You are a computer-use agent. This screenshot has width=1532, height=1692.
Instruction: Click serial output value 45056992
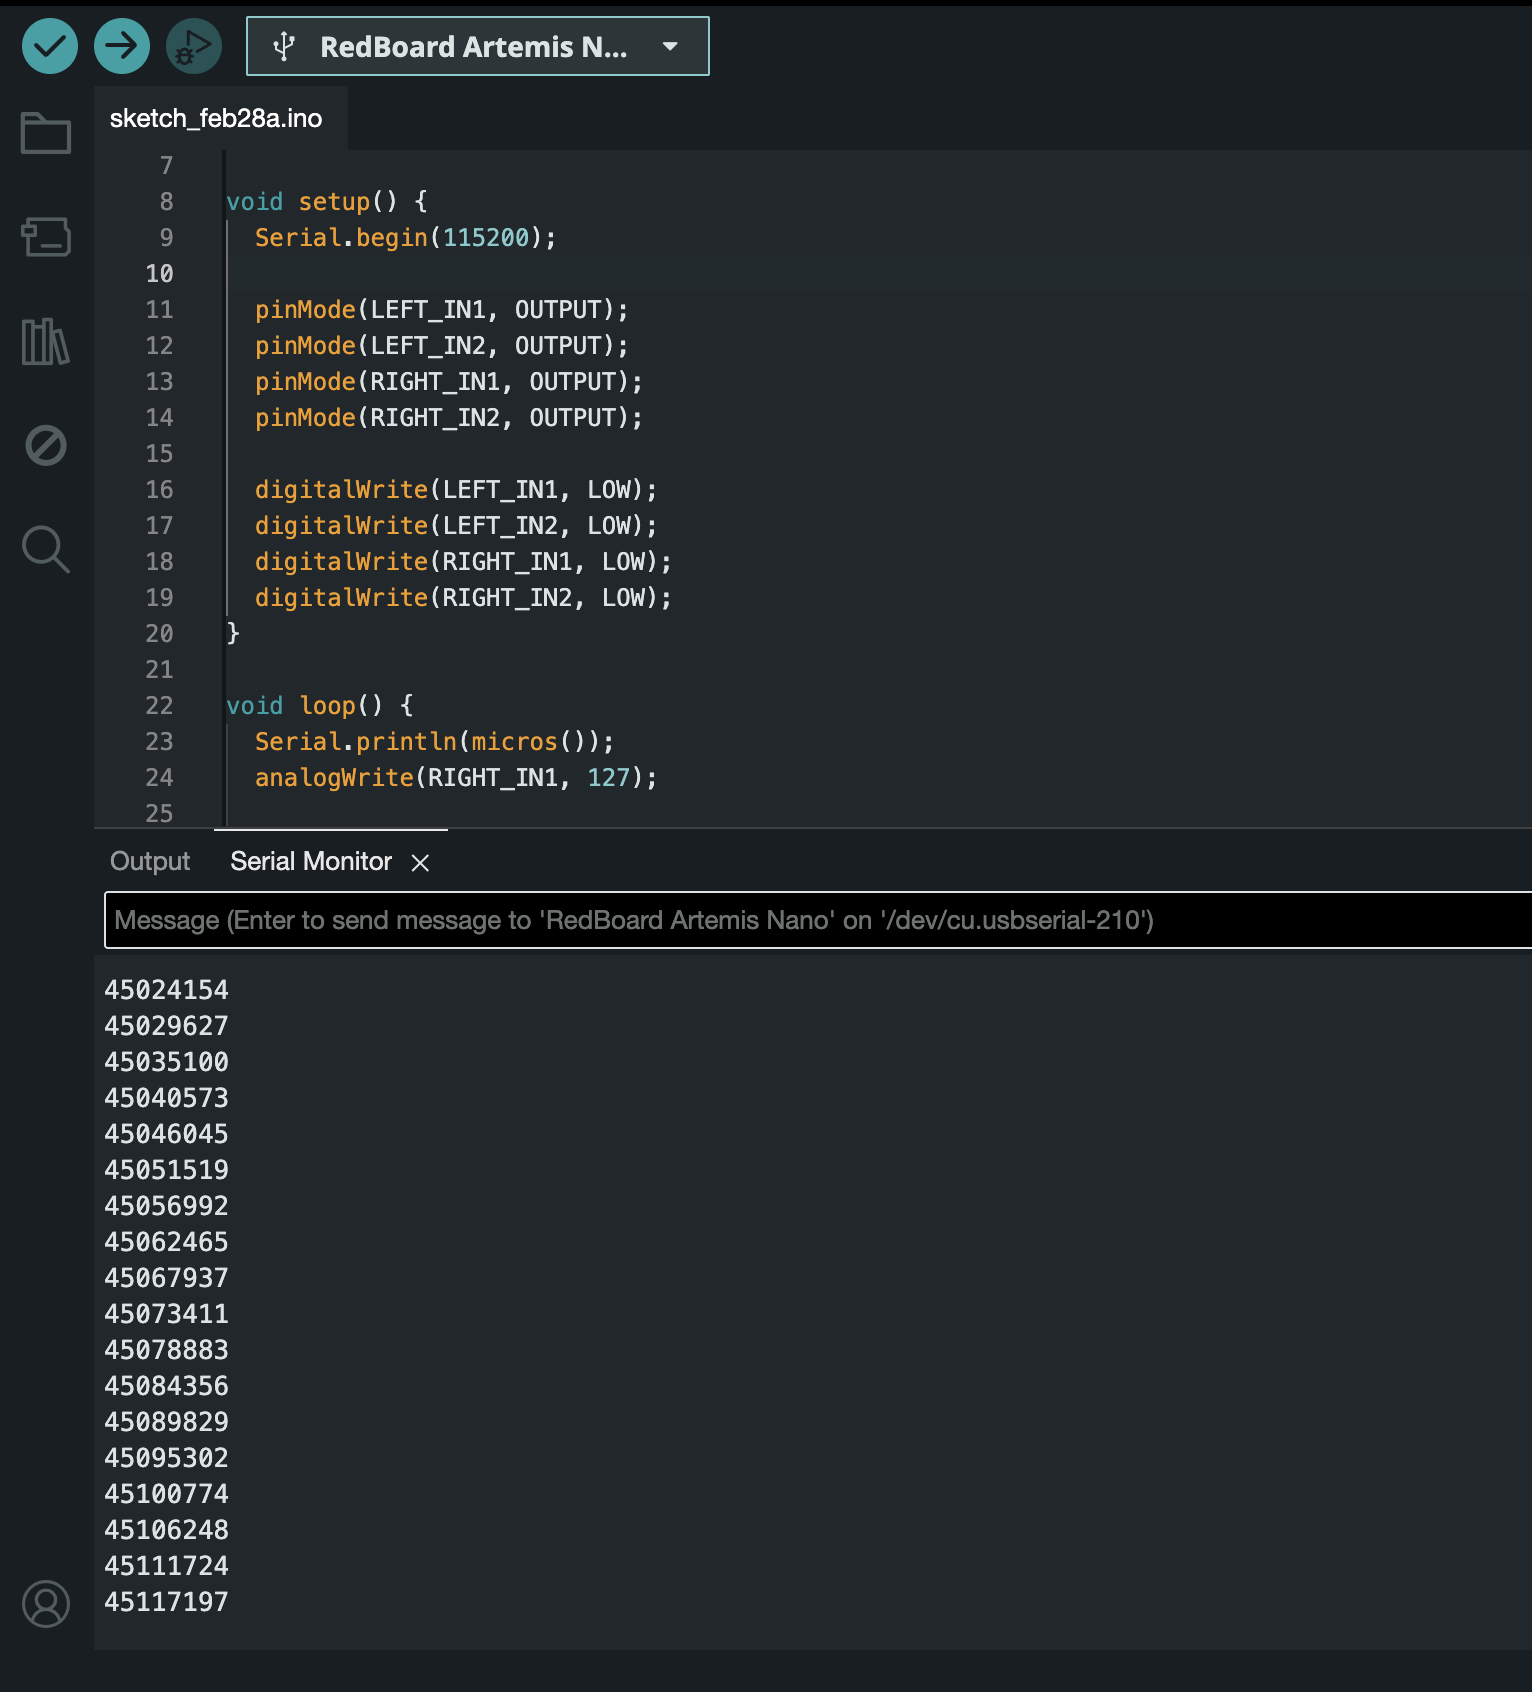point(167,1205)
